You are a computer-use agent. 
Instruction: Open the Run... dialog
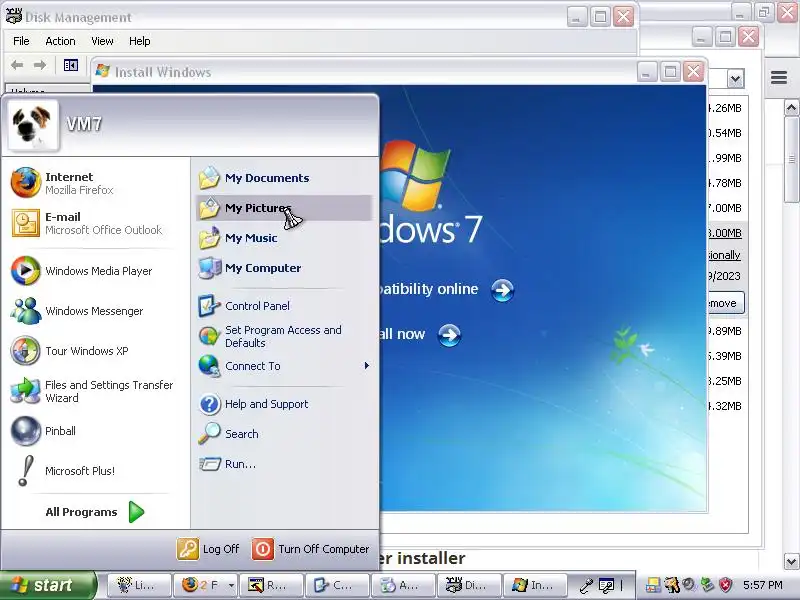284,464
